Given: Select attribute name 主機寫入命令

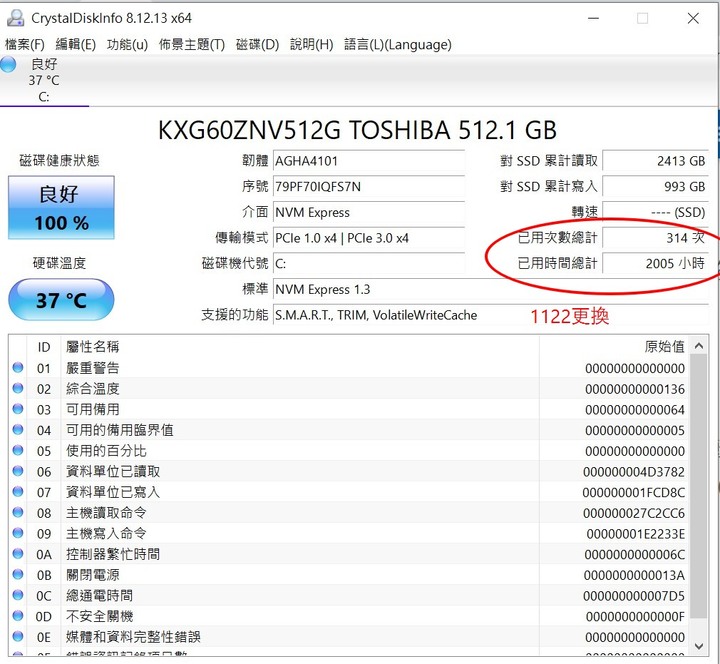Looking at the screenshot, I should [x=106, y=534].
